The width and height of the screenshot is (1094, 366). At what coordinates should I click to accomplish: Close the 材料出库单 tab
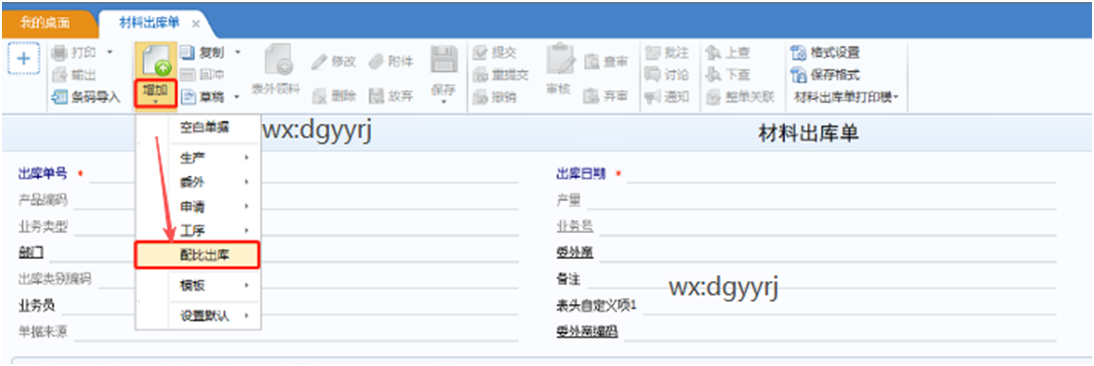point(196,24)
